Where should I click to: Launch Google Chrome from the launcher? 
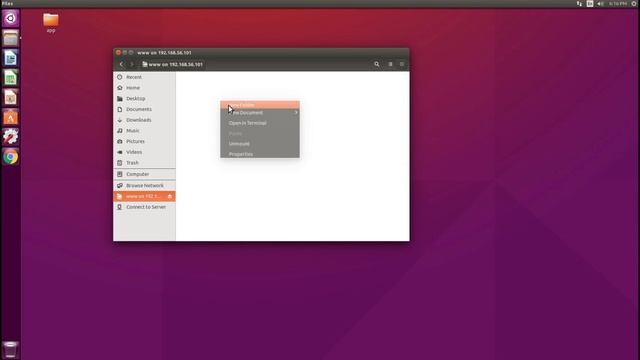click(11, 156)
